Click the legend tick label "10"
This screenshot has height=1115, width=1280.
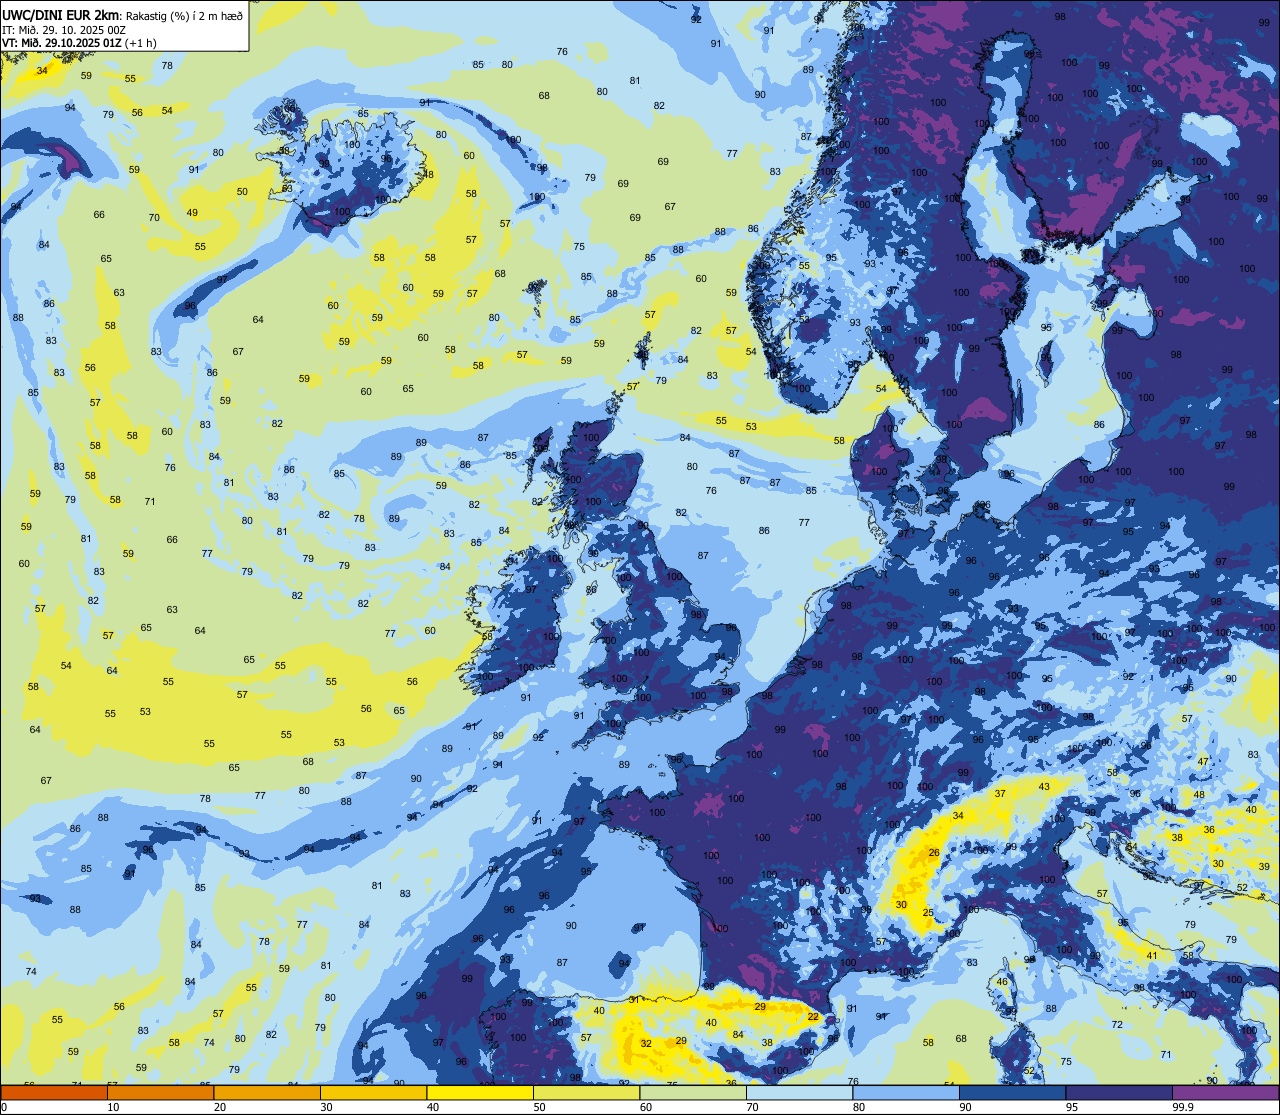pos(113,1107)
